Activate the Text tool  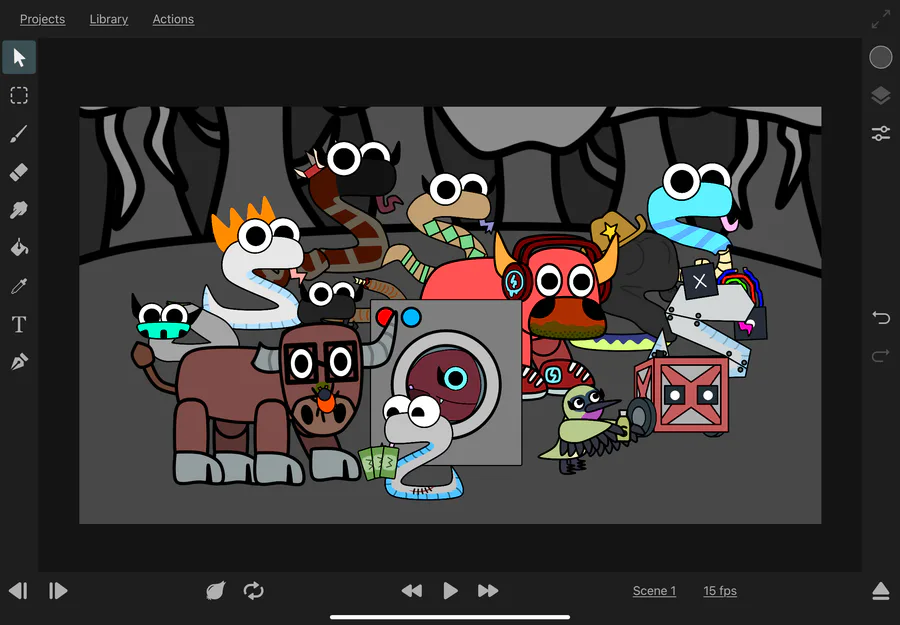[x=19, y=324]
